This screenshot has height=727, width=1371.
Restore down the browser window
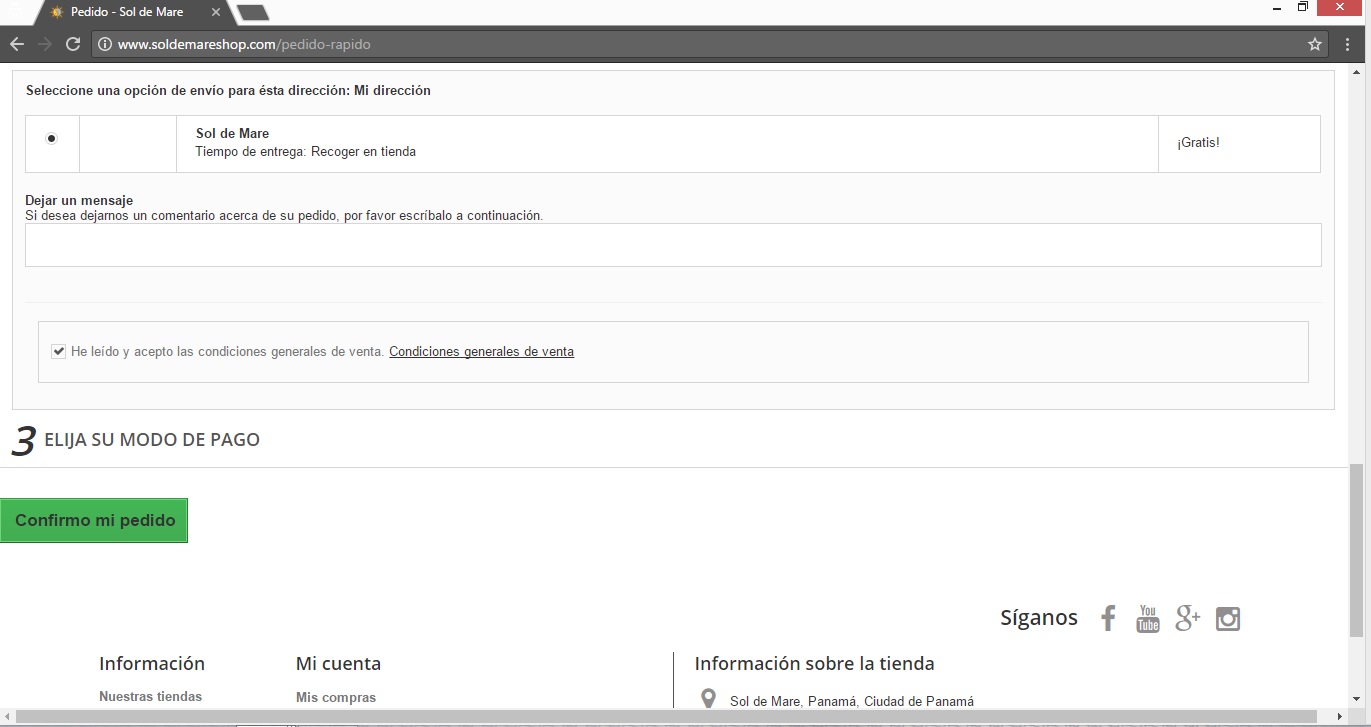[1303, 7]
